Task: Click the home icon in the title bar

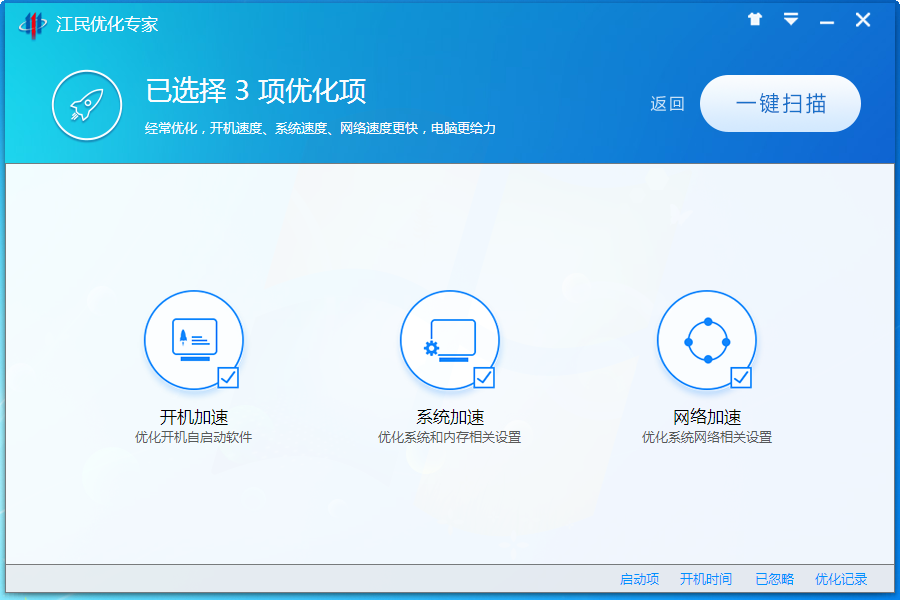Action: coord(755,19)
